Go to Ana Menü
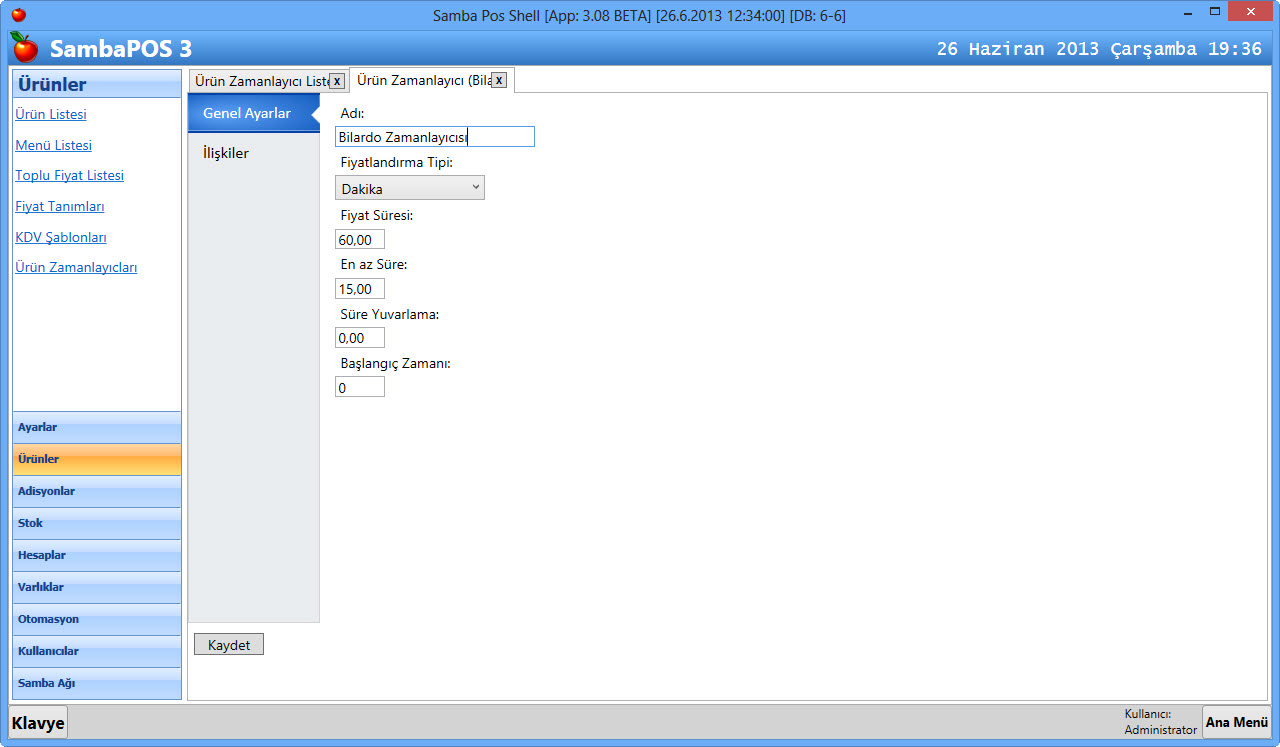The image size is (1280, 747). point(1236,722)
